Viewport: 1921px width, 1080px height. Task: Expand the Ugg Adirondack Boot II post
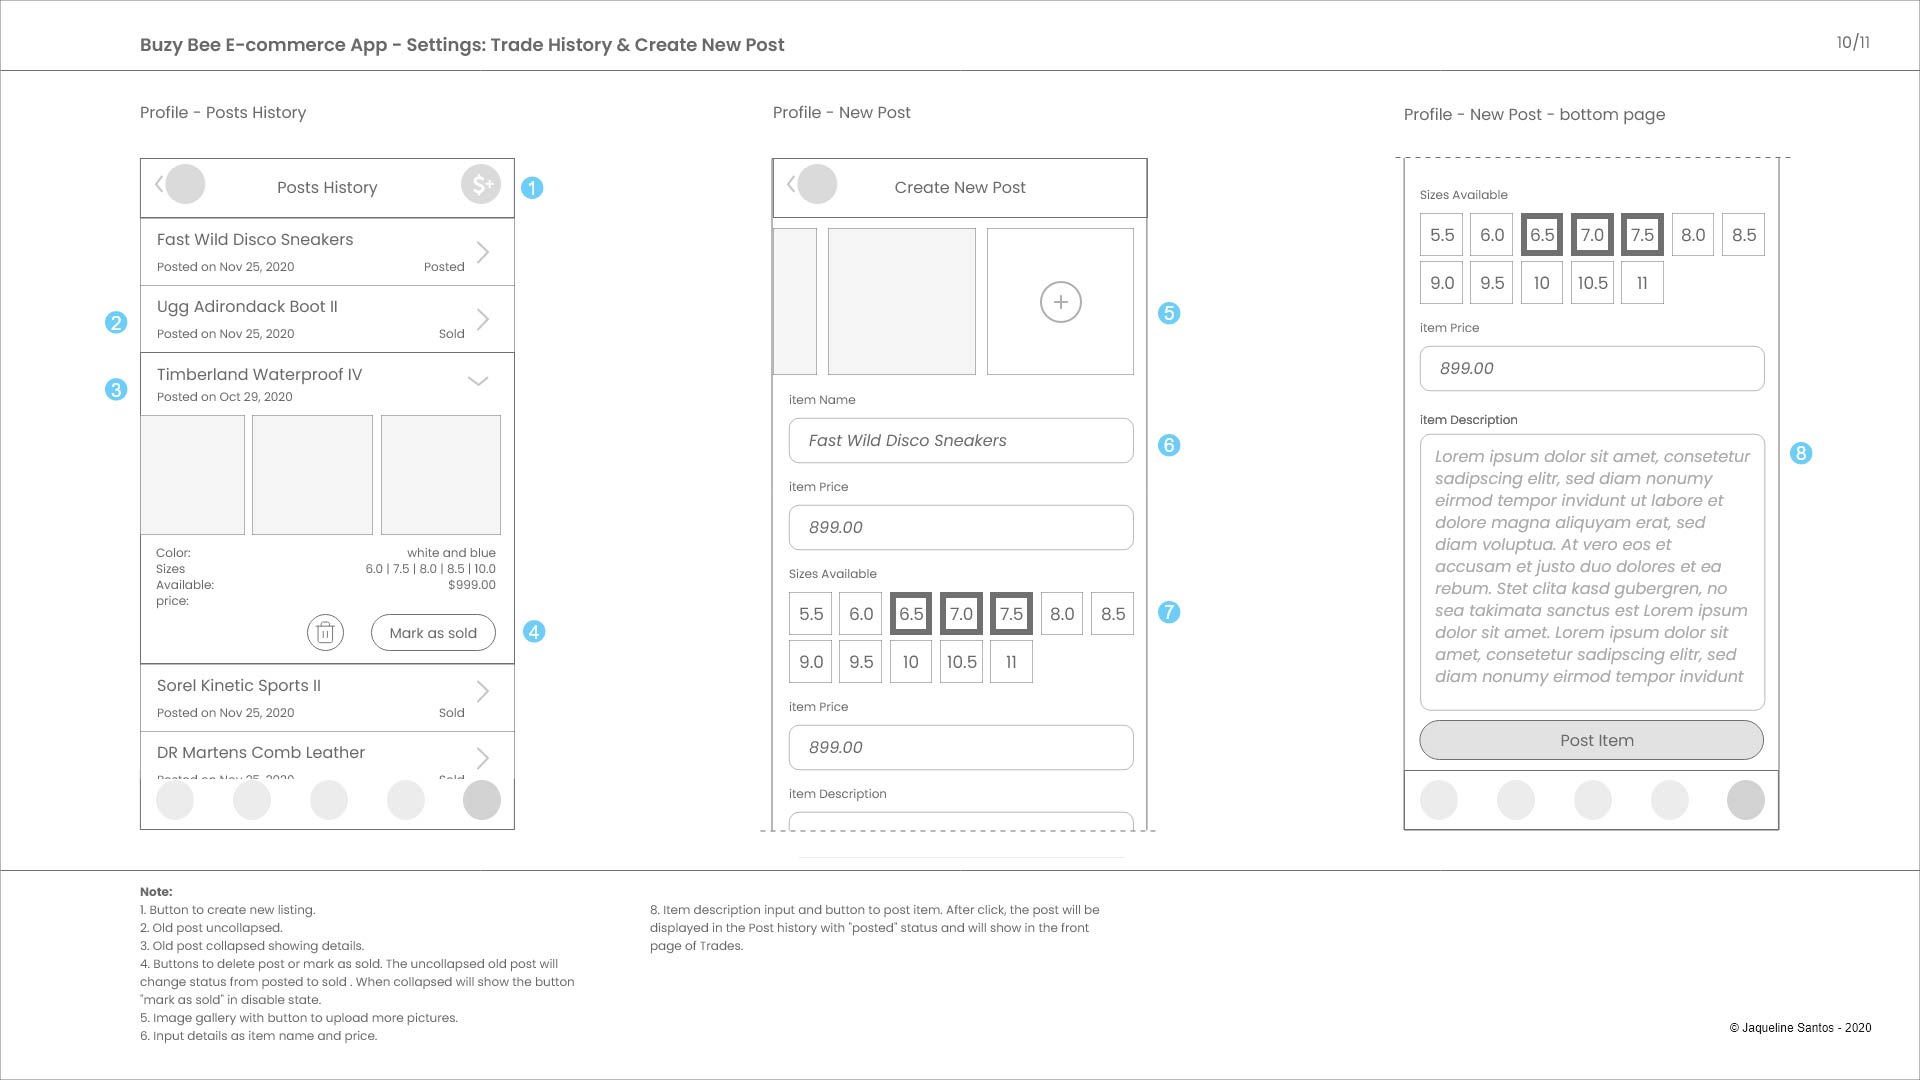tap(483, 319)
